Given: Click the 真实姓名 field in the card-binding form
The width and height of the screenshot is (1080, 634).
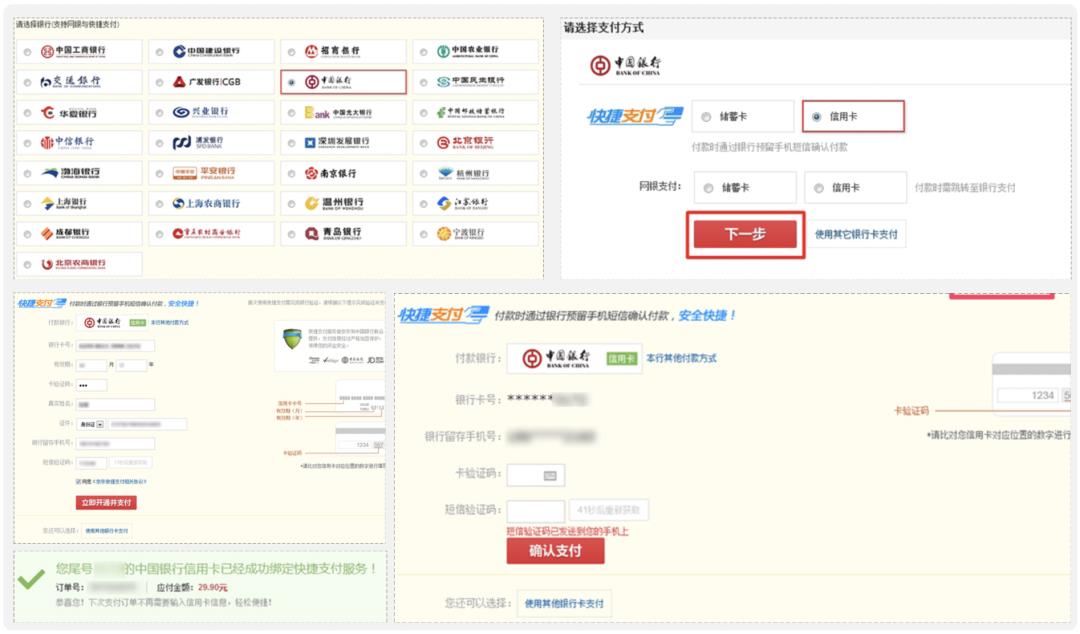Looking at the screenshot, I should (115, 405).
